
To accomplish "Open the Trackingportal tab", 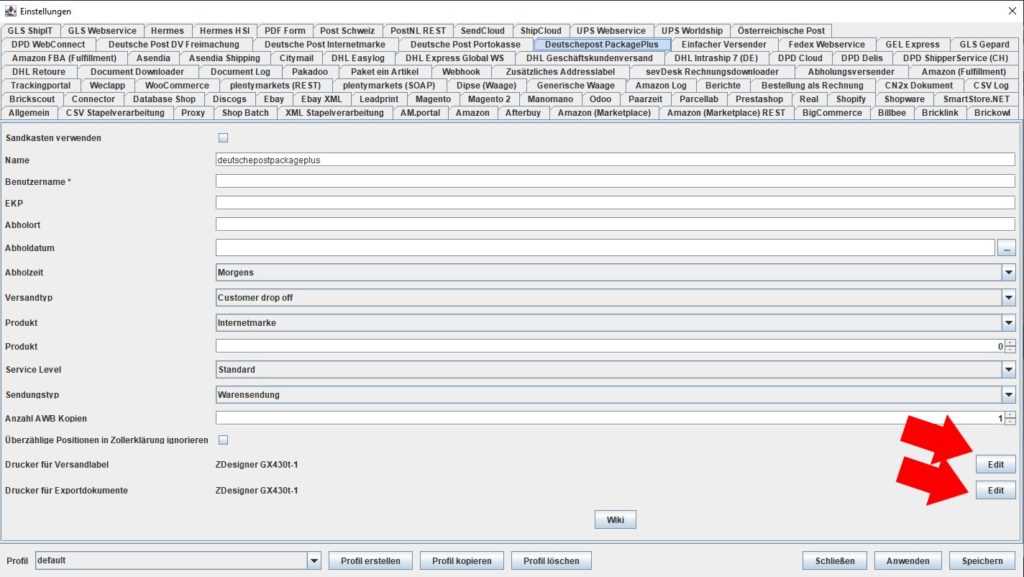I will point(40,86).
